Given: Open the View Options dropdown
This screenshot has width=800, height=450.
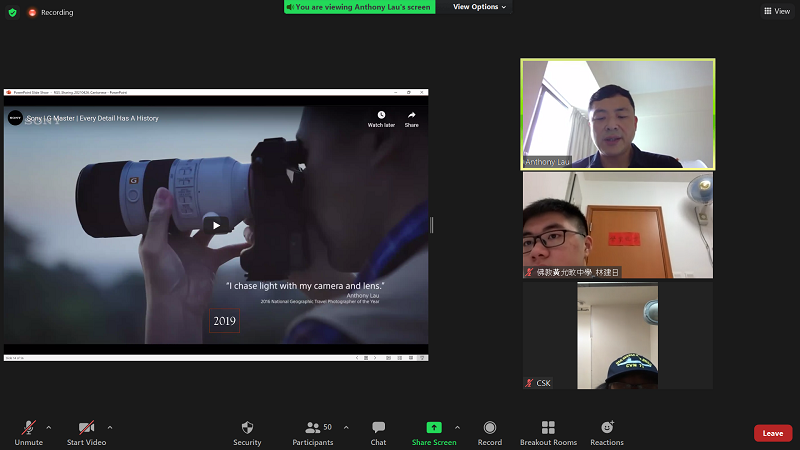Looking at the screenshot, I should pos(480,7).
